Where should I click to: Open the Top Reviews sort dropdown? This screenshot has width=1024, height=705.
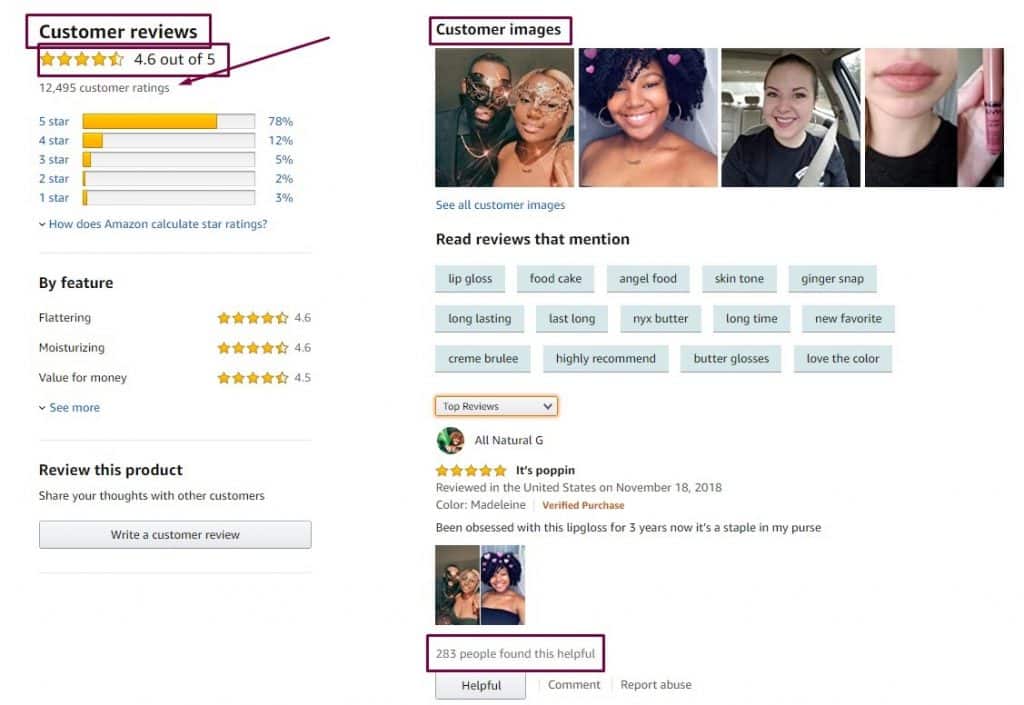496,406
